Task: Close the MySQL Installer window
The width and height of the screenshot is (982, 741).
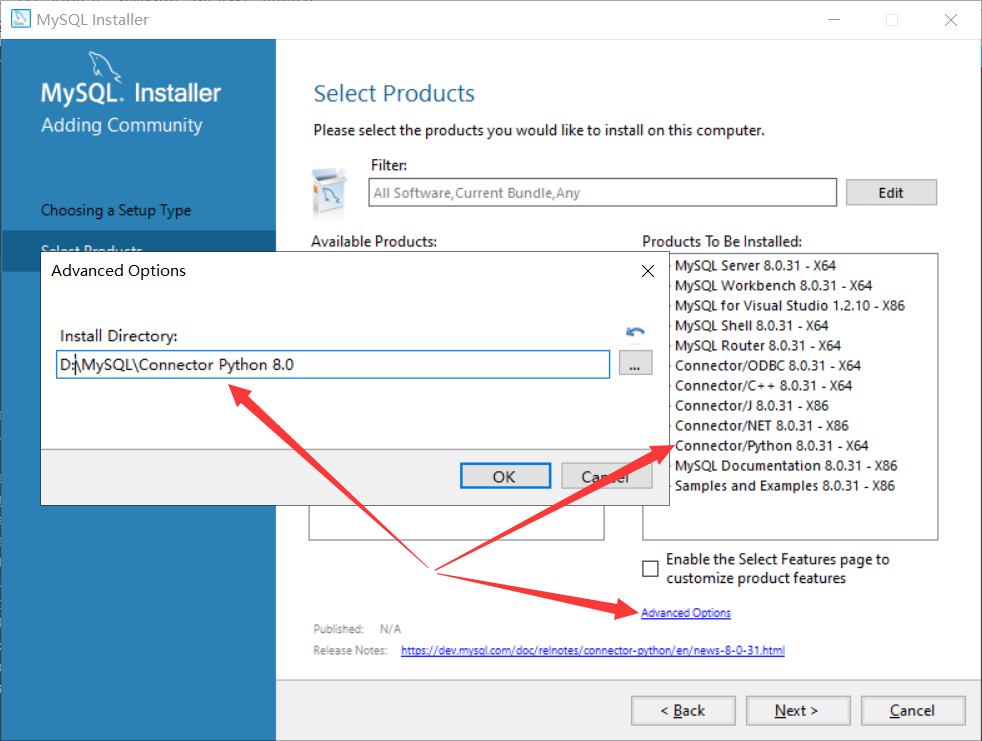Action: click(951, 19)
